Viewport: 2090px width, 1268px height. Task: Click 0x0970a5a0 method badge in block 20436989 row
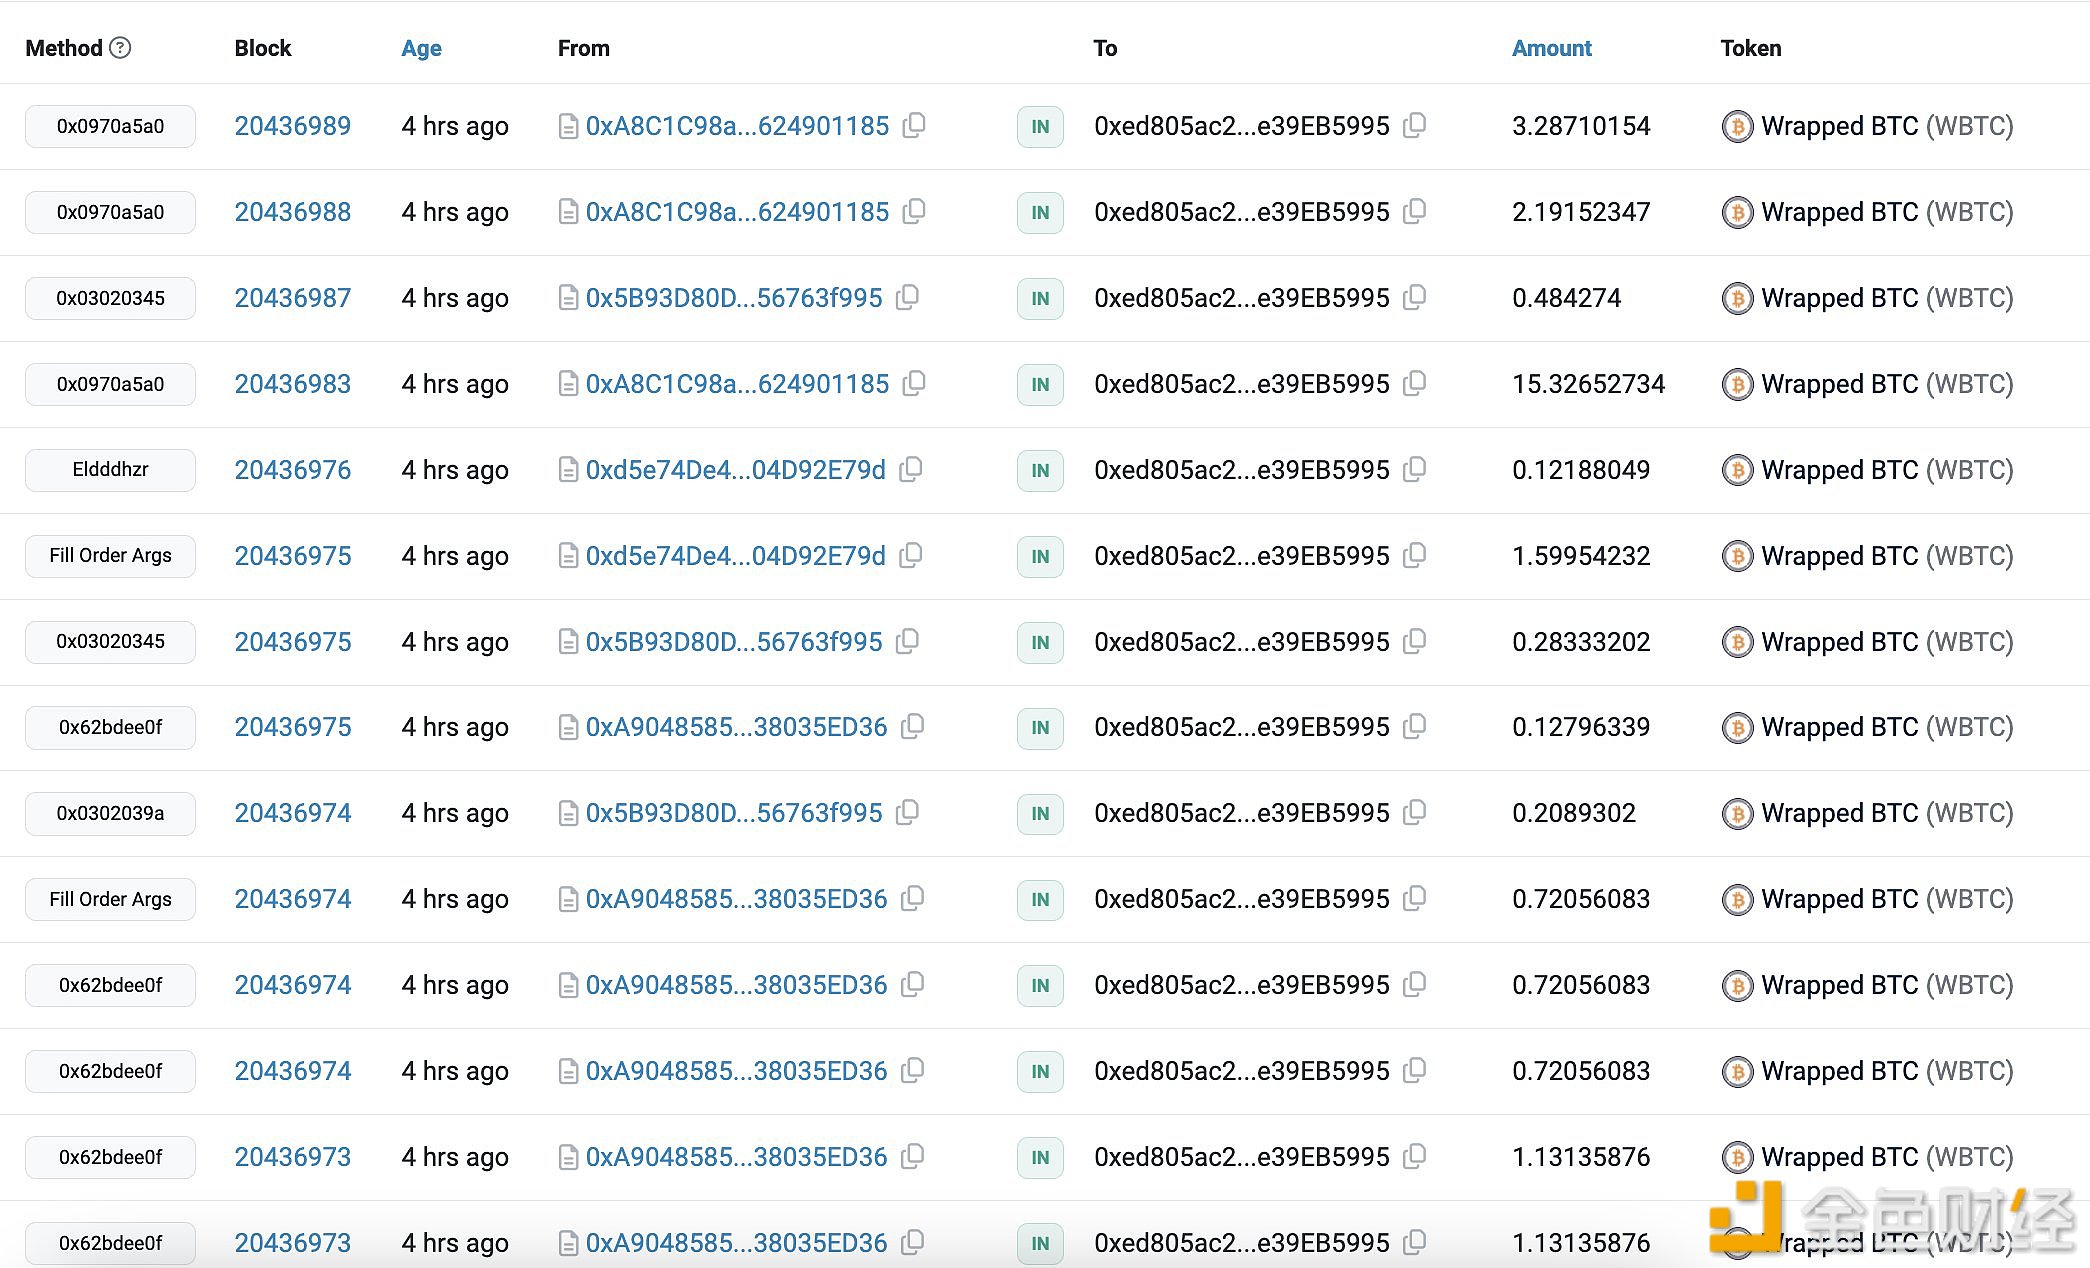[x=110, y=126]
